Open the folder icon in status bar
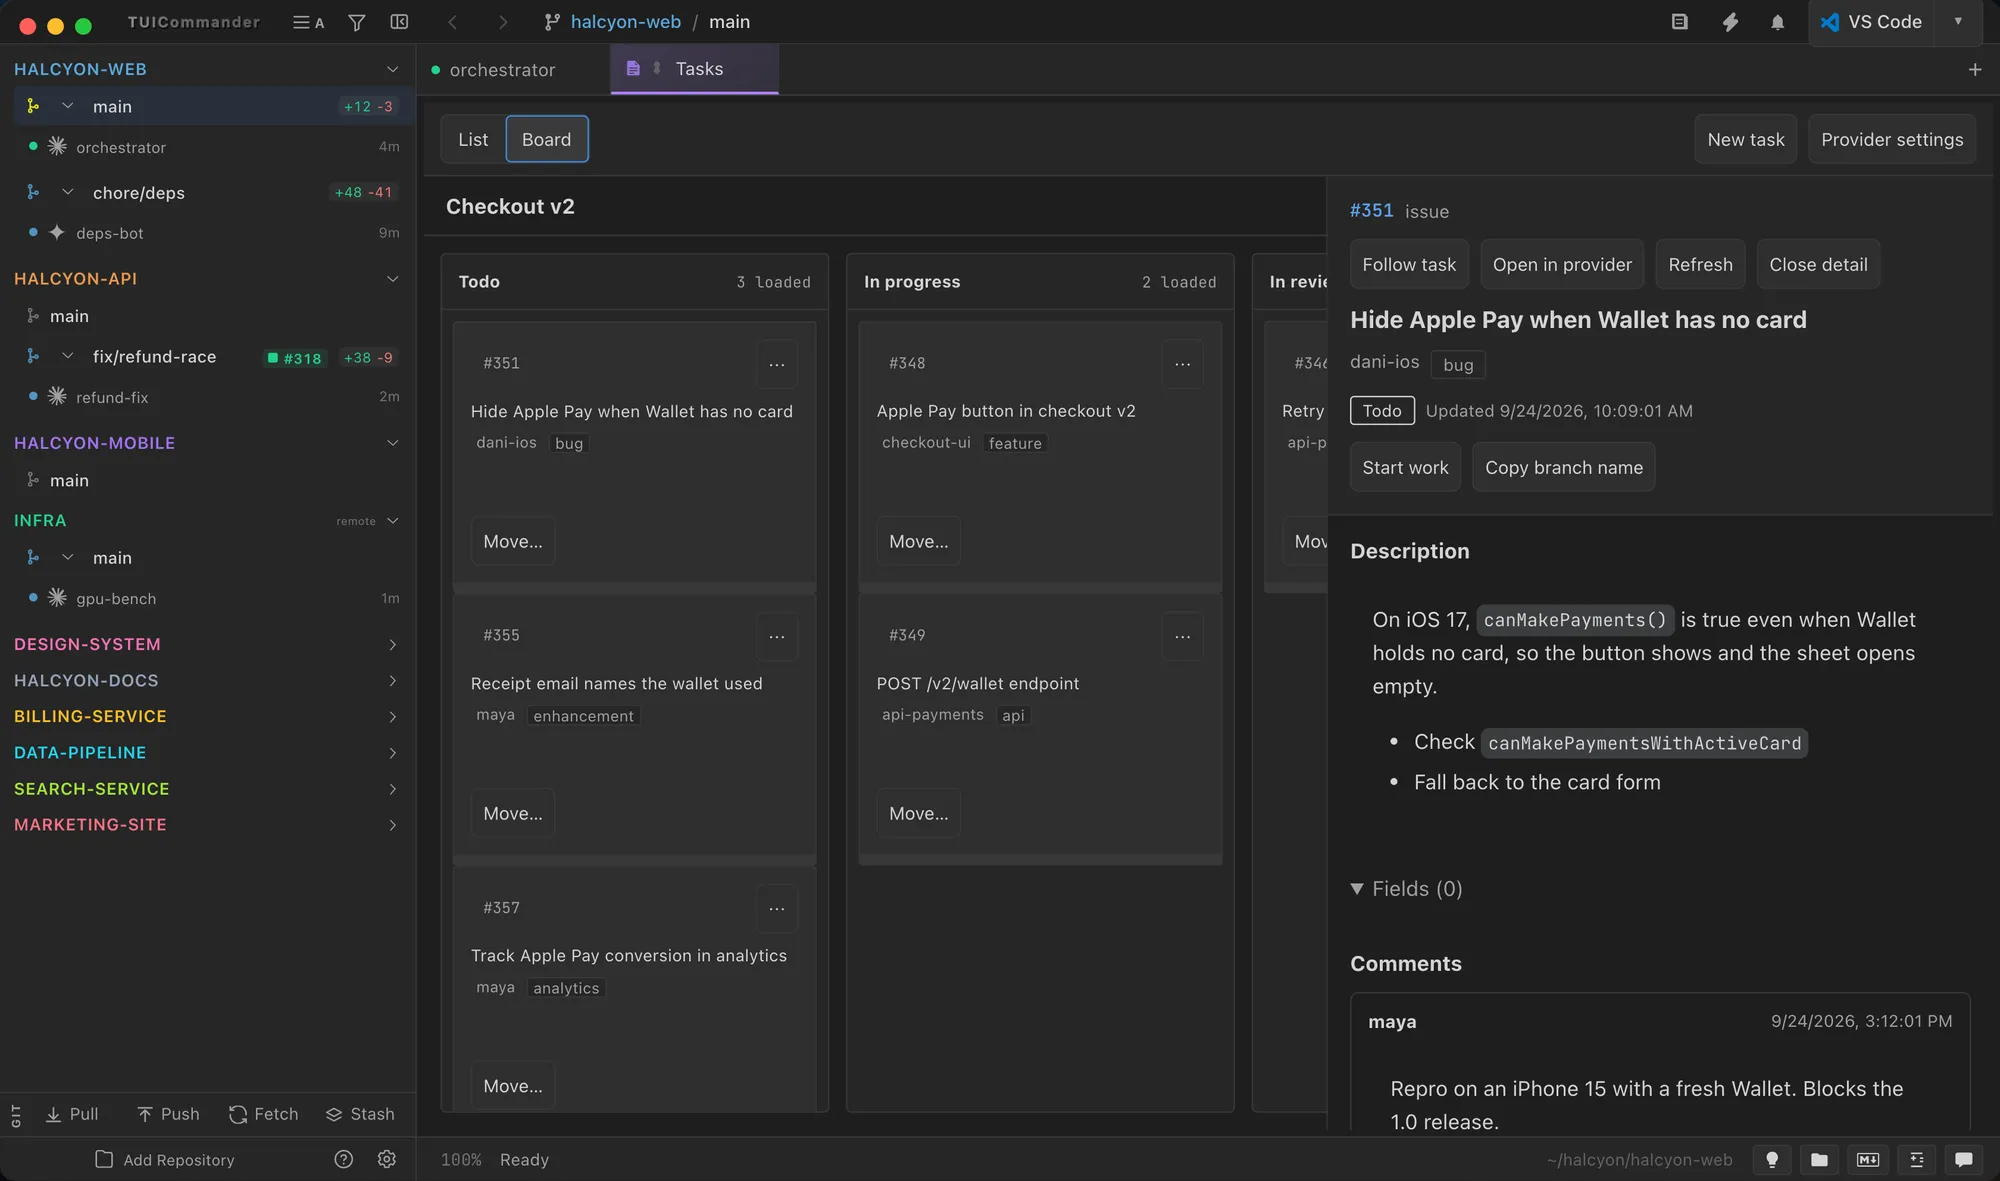Screen dimensions: 2000x1181 click(x=1820, y=1159)
